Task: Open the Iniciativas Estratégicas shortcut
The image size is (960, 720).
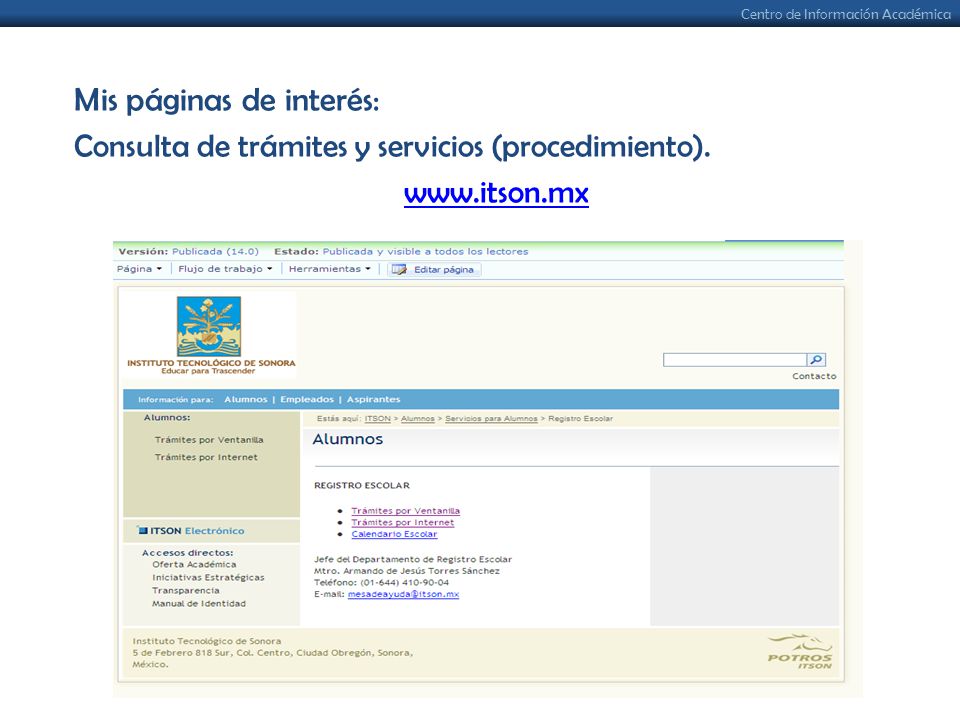Action: click(x=208, y=577)
